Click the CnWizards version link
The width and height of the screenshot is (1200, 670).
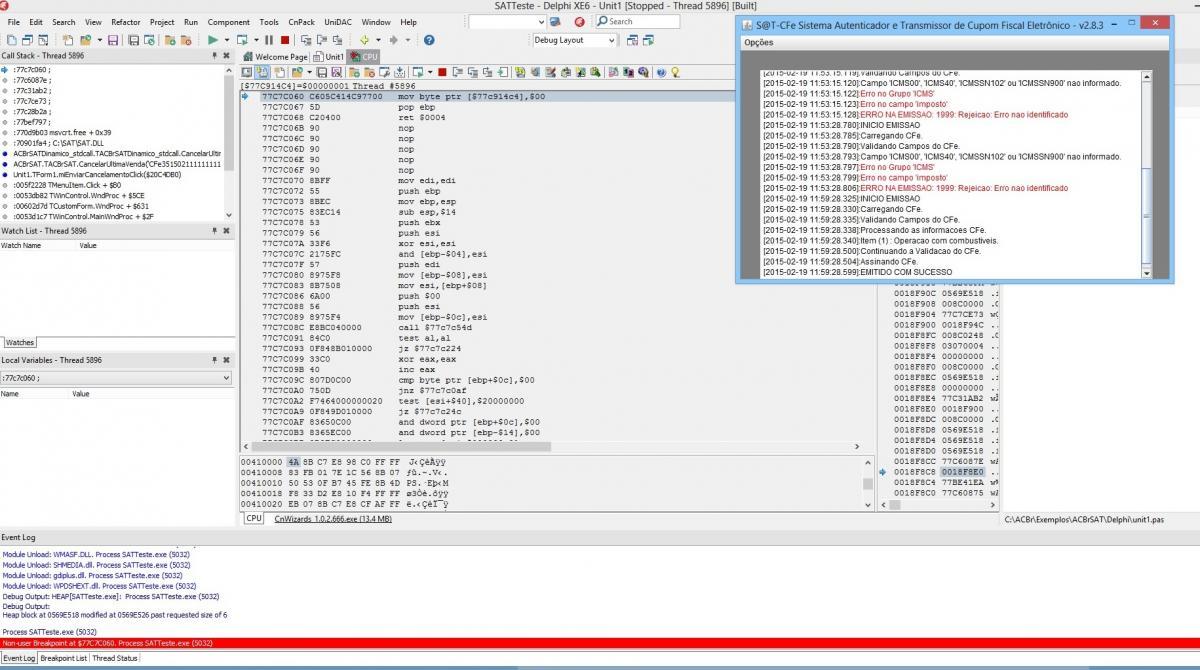pos(333,519)
